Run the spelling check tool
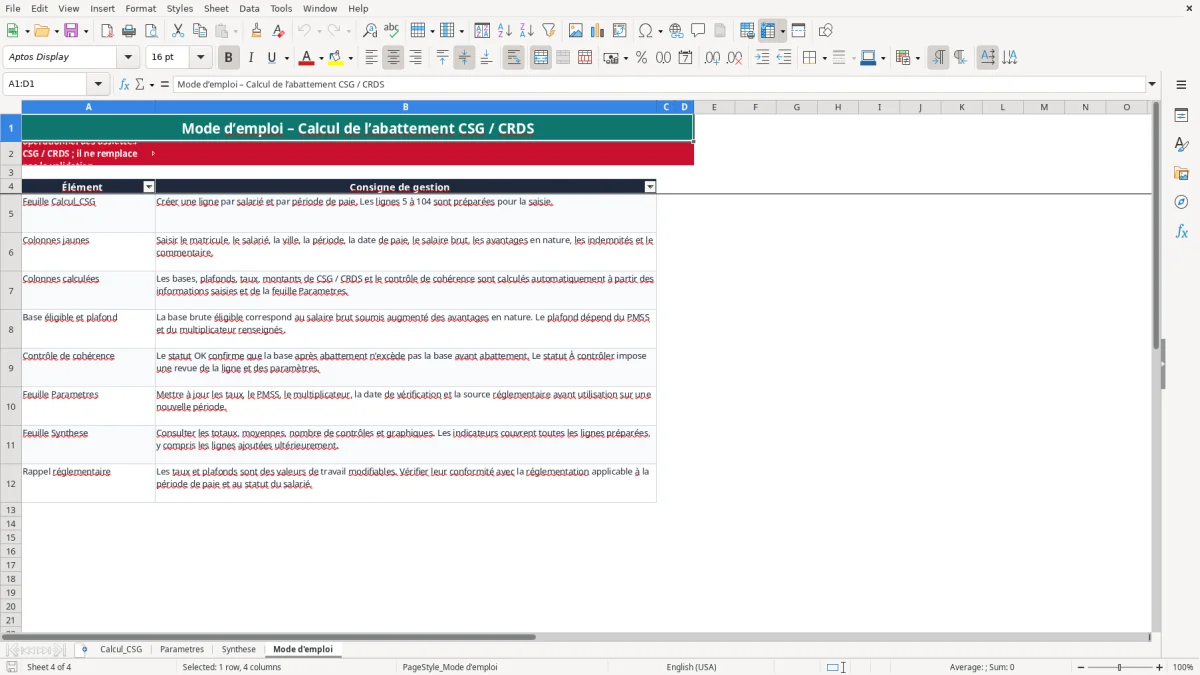This screenshot has width=1200, height=675. pos(392,31)
